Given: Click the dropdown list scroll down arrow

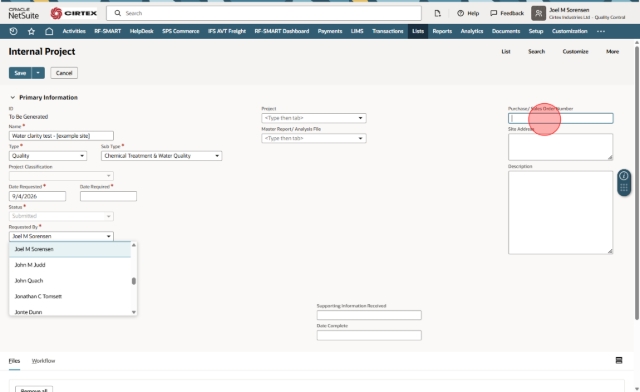Looking at the screenshot, I should coord(134,312).
